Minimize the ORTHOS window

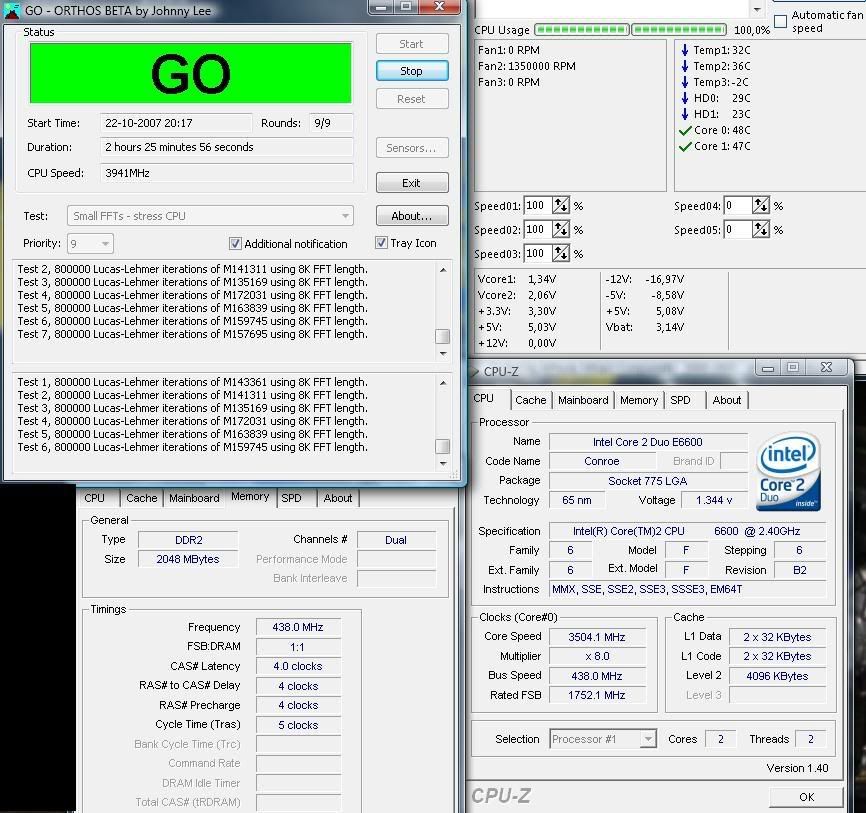click(x=381, y=7)
